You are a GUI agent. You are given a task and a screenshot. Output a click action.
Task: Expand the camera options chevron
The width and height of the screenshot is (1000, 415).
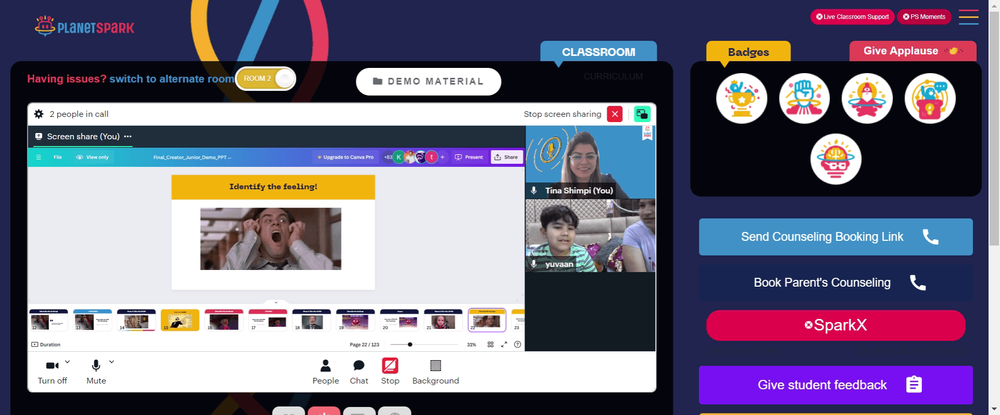point(68,361)
